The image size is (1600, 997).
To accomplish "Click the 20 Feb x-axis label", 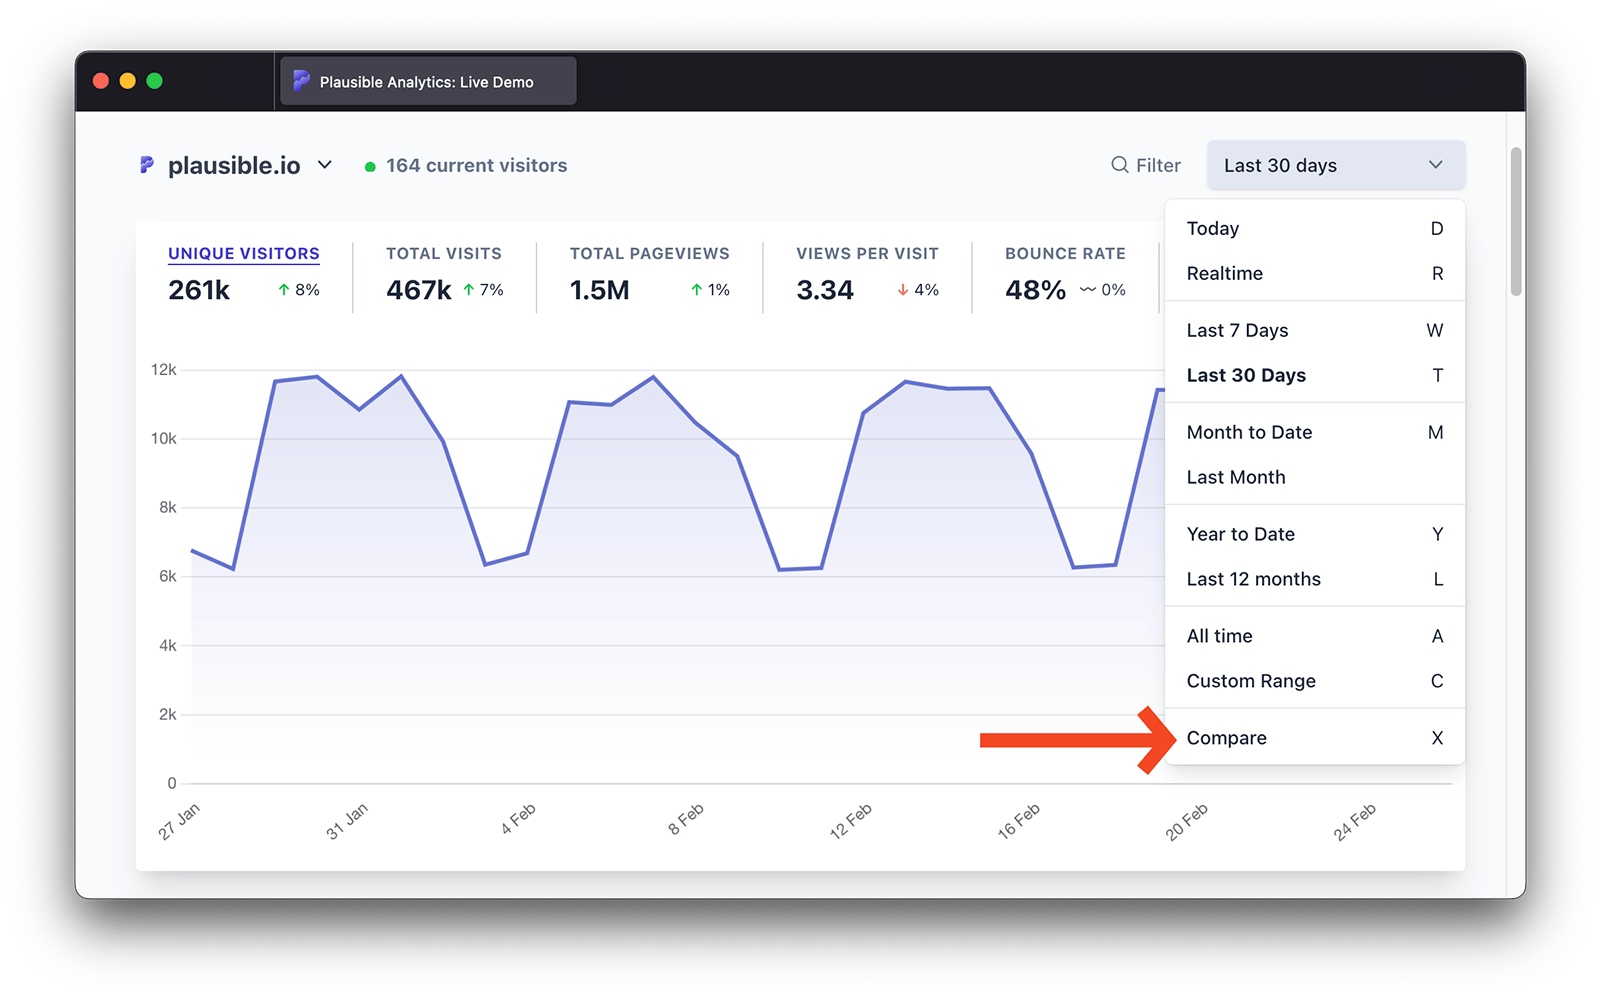I will (1187, 821).
